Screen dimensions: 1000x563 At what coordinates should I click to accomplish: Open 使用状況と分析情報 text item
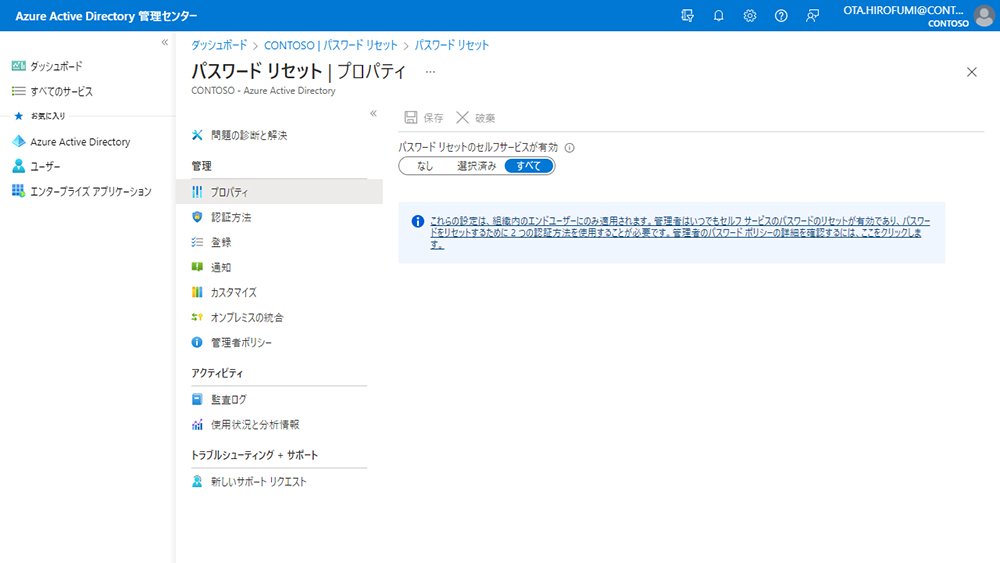click(x=255, y=424)
